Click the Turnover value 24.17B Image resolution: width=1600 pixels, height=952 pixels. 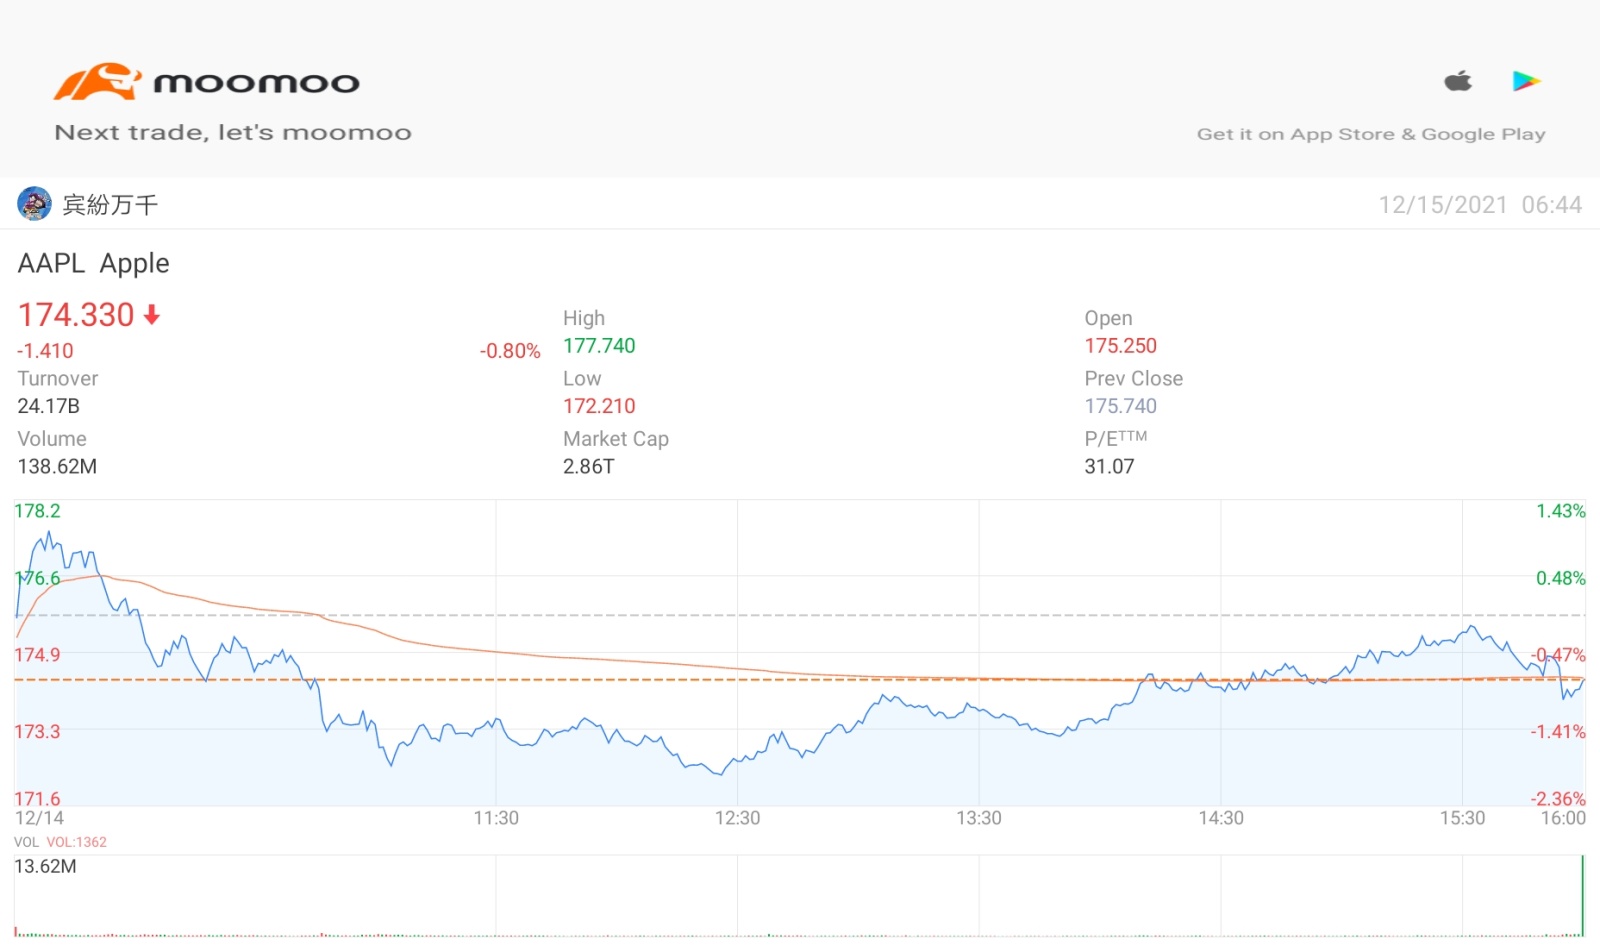48,406
